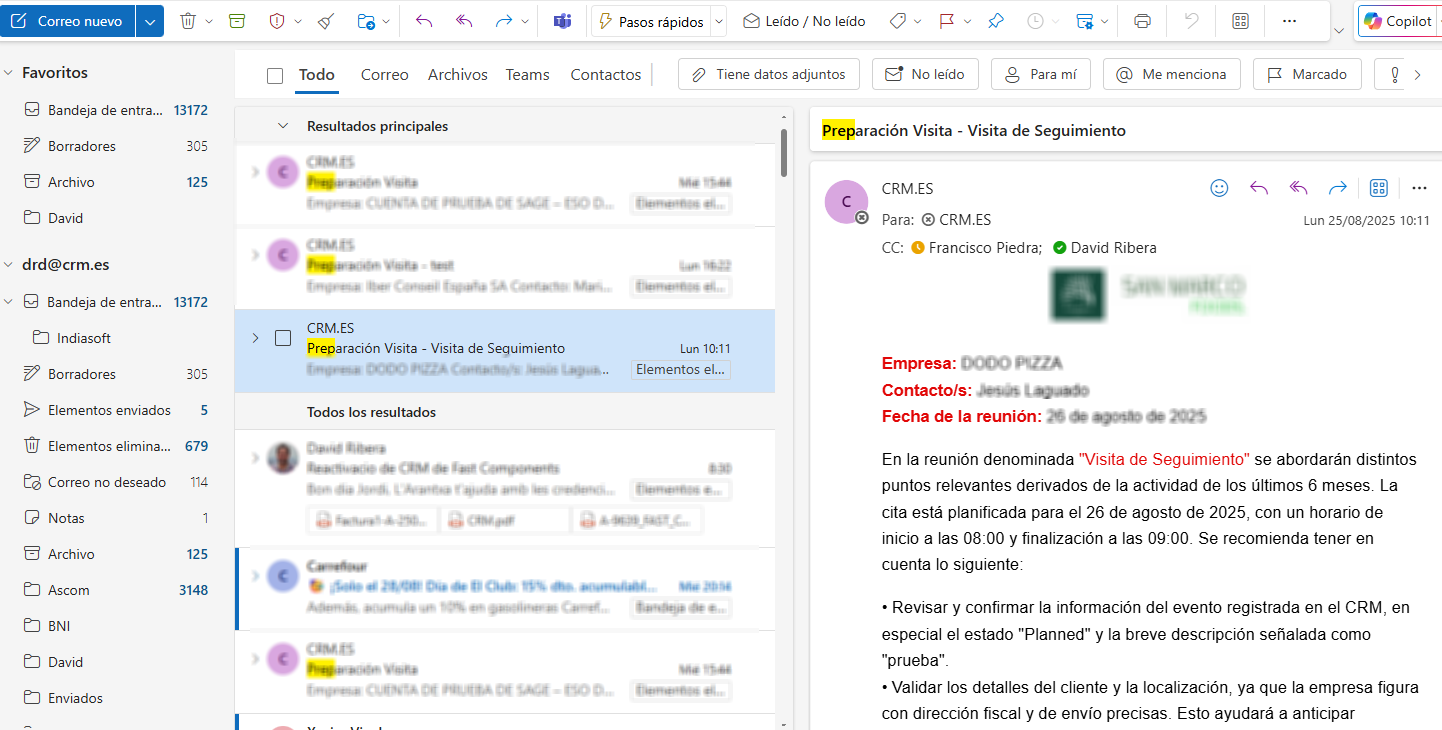Click Reply icon in reading pane header
This screenshot has height=730, width=1442.
point(1259,188)
